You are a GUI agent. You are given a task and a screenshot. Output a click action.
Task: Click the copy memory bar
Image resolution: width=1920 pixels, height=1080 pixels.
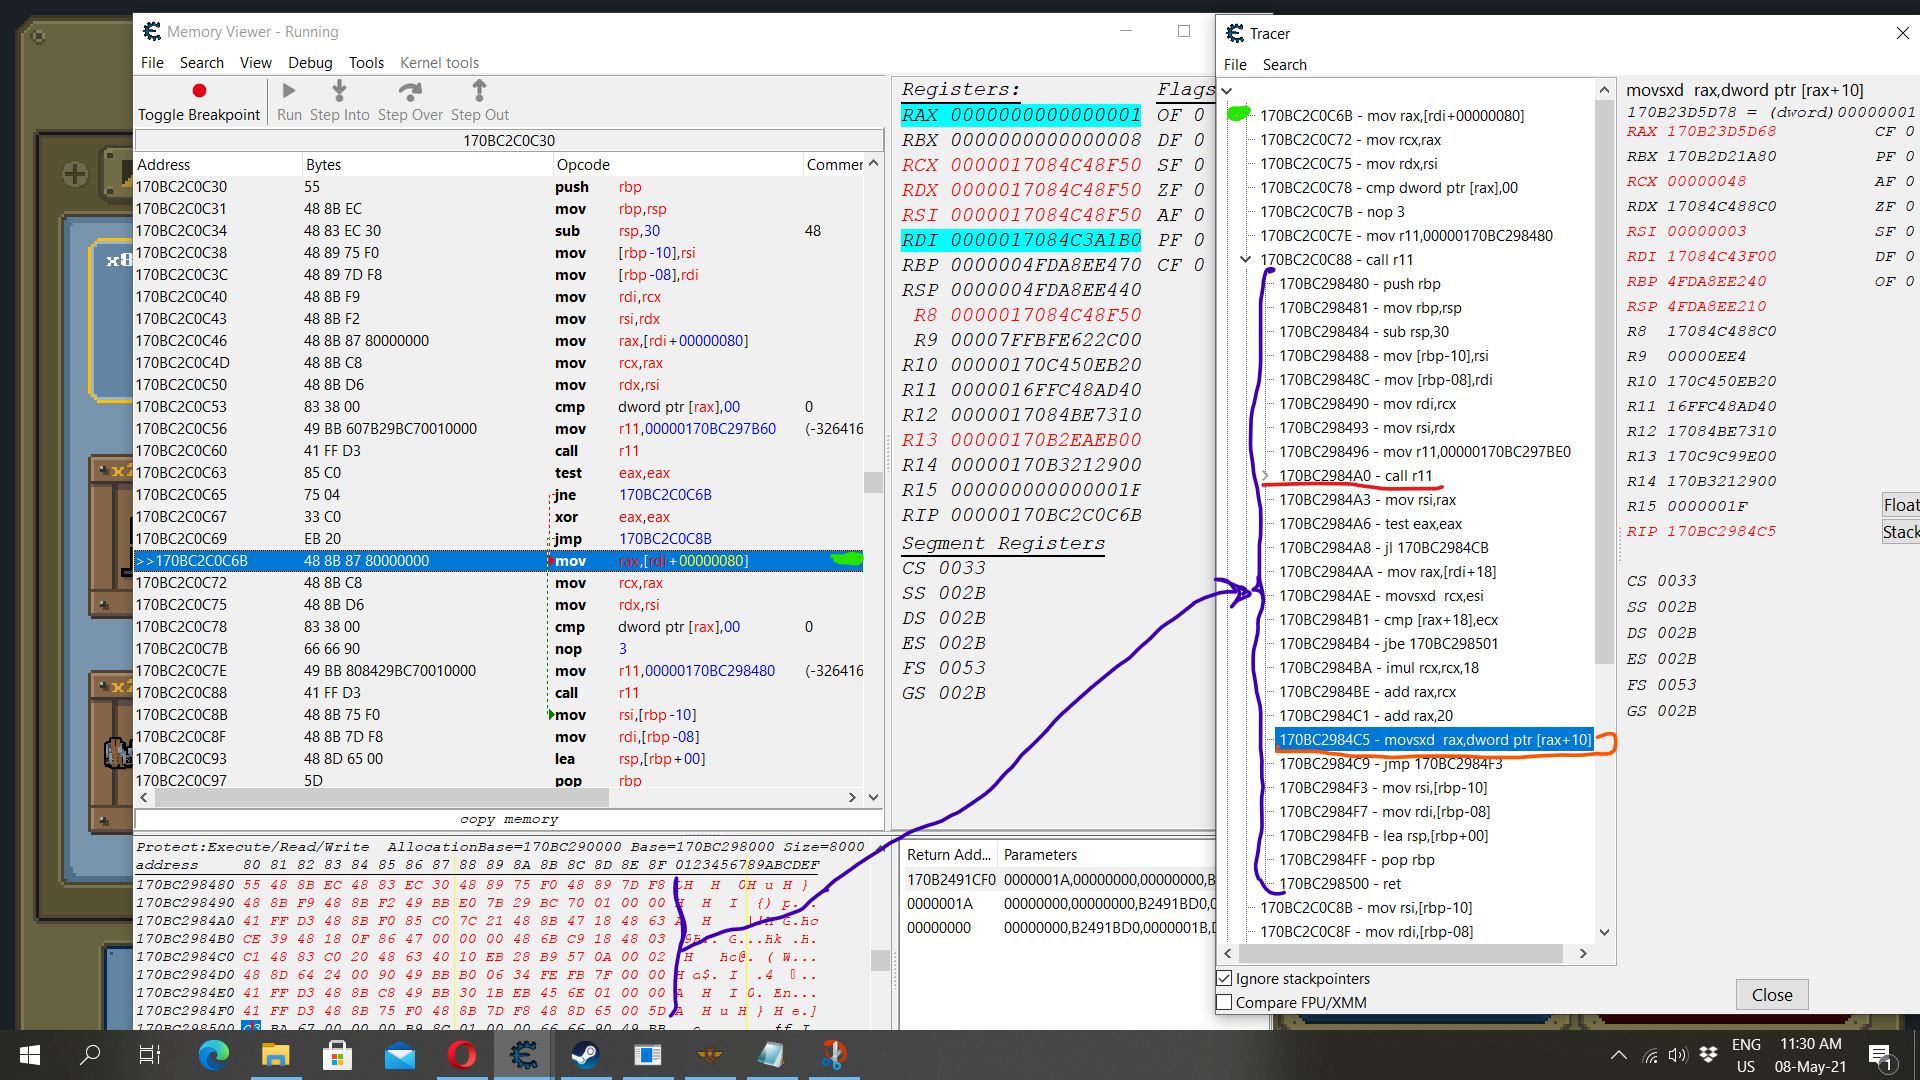pyautogui.click(x=508, y=819)
